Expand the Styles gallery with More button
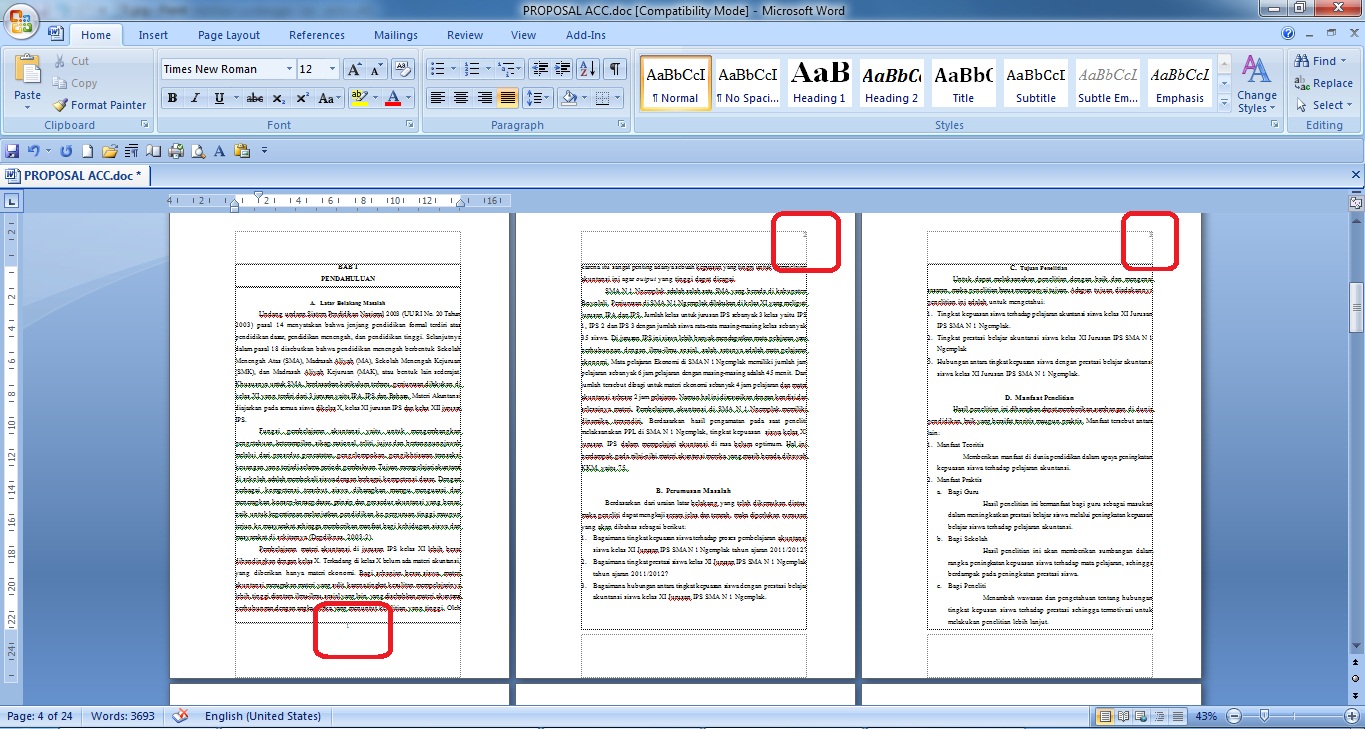The width and height of the screenshot is (1365, 729). point(1224,104)
